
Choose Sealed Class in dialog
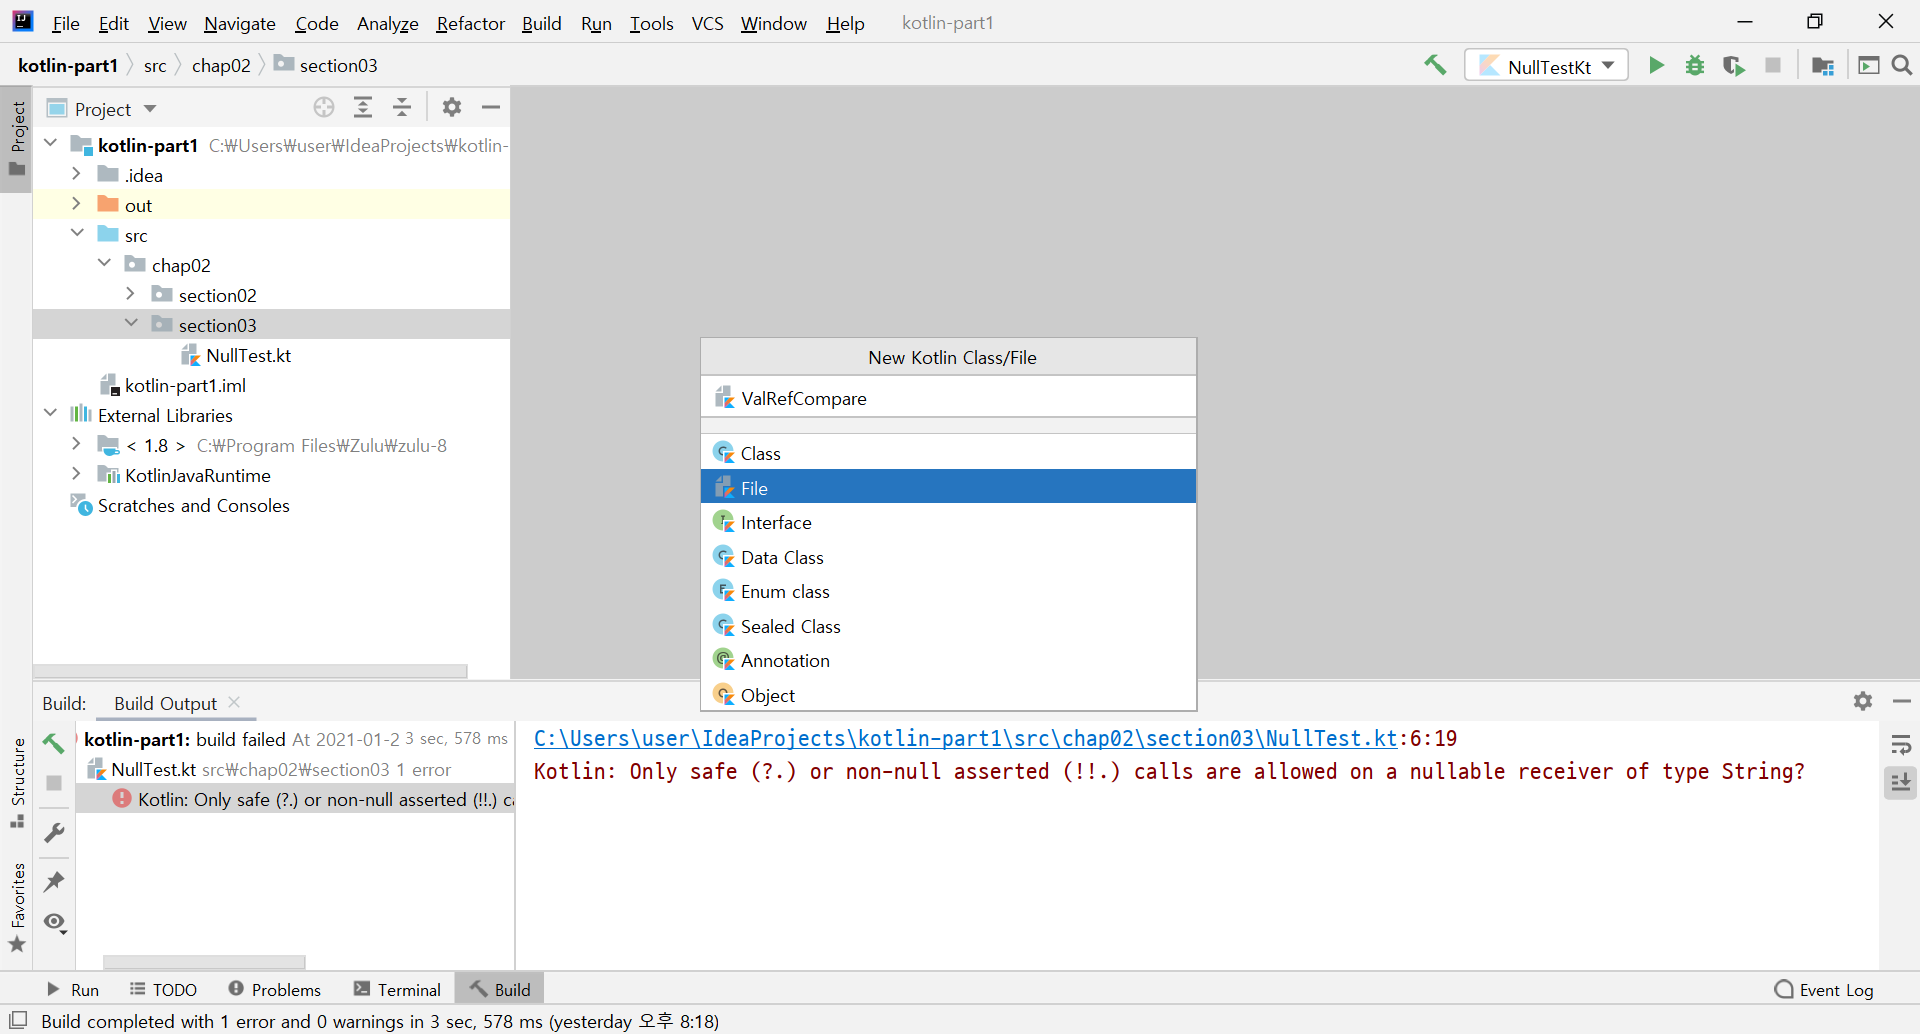pos(948,626)
